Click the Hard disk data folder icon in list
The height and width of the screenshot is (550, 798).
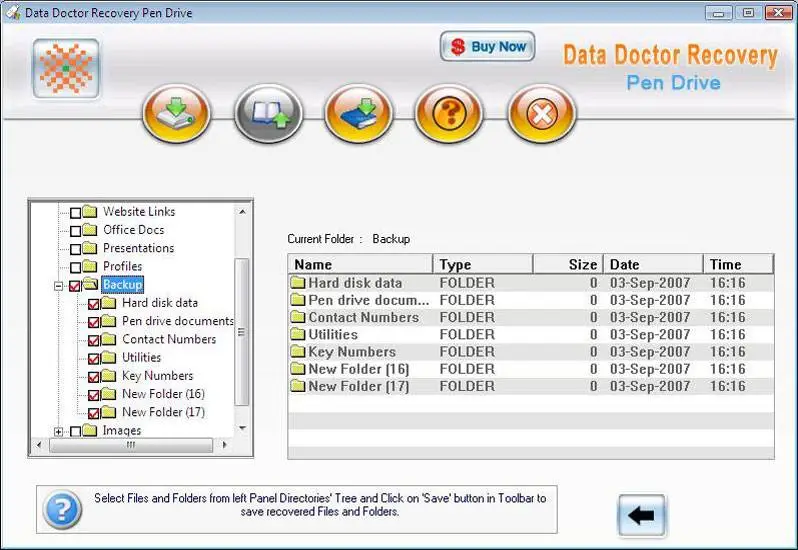pyautogui.click(x=298, y=283)
